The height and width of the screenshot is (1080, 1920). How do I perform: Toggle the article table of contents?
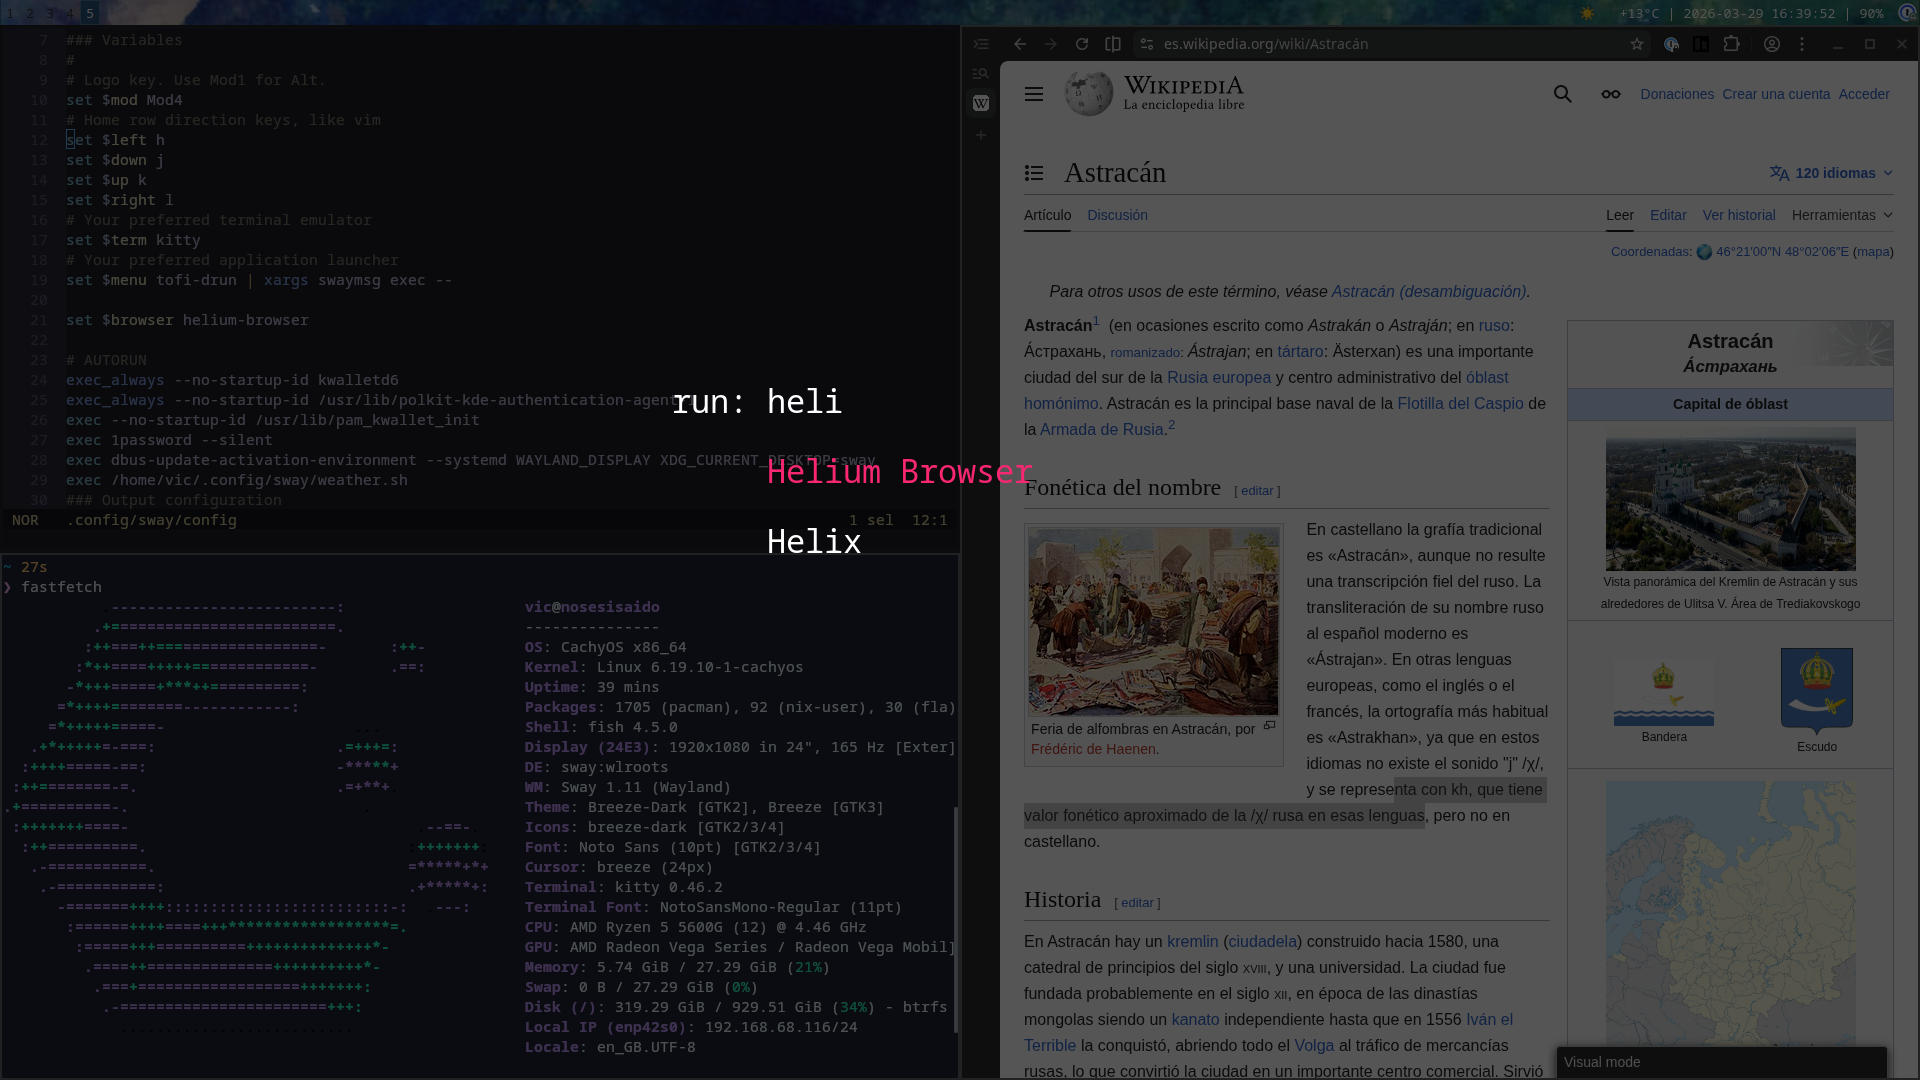tap(1033, 173)
